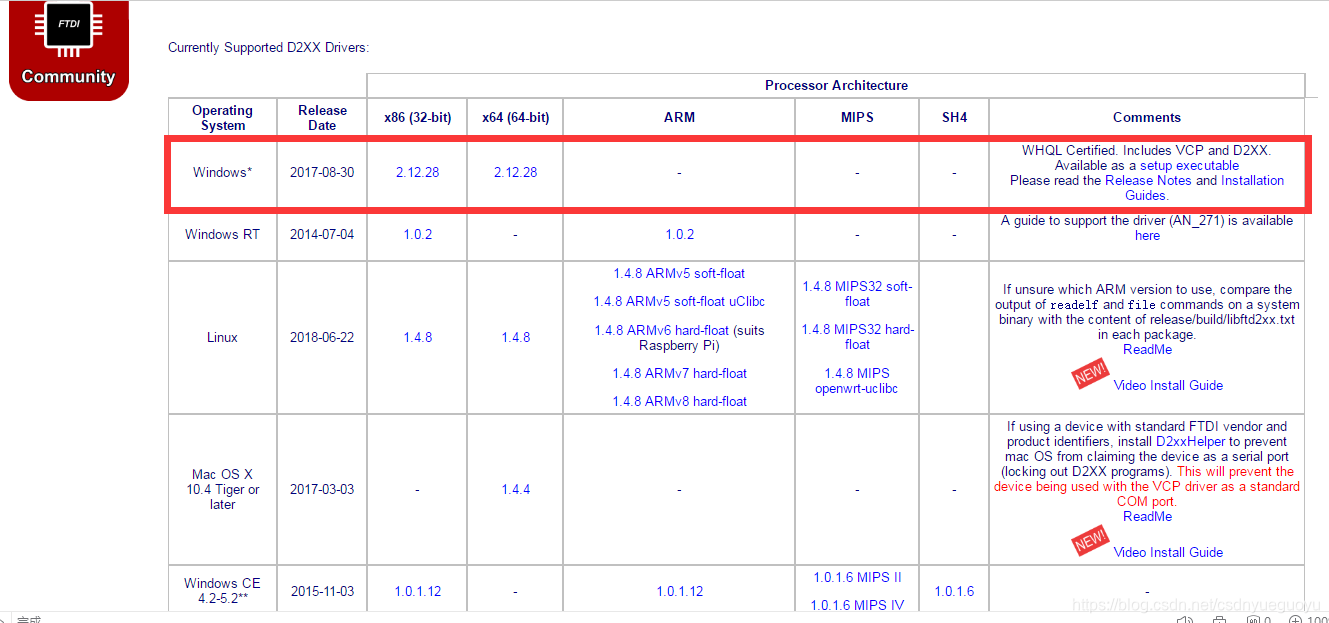Open the D2xxHelper link
This screenshot has width=1329, height=623.
click(1192, 441)
